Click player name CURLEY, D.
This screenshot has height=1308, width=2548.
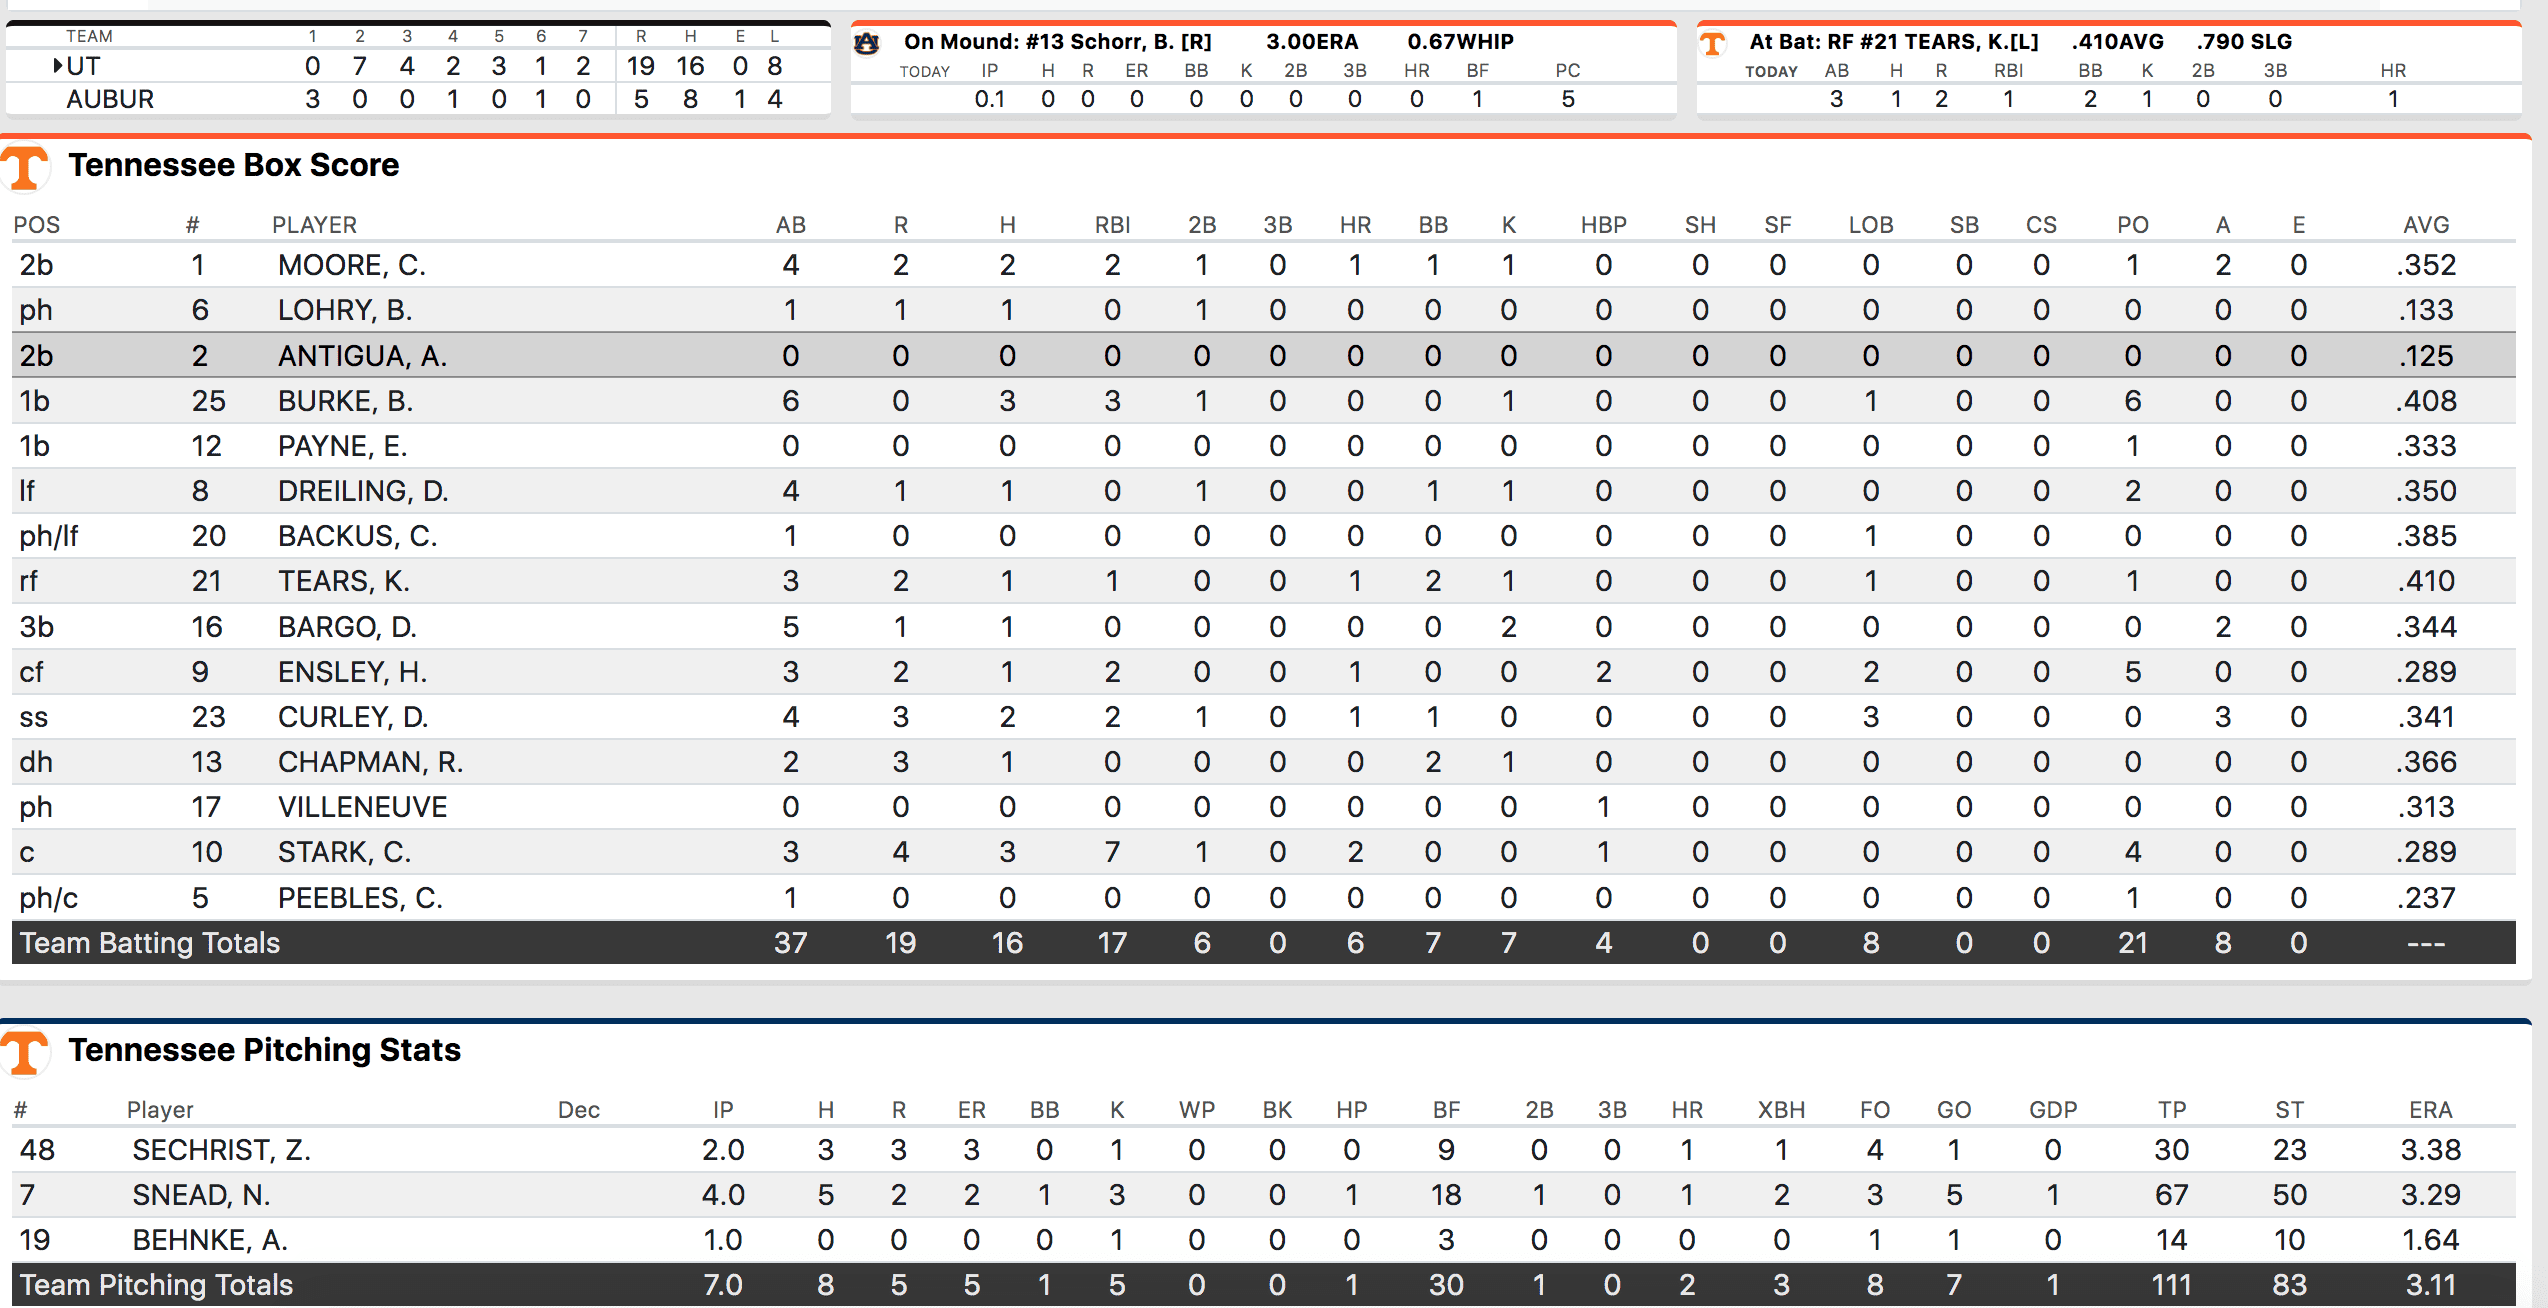pyautogui.click(x=352, y=717)
